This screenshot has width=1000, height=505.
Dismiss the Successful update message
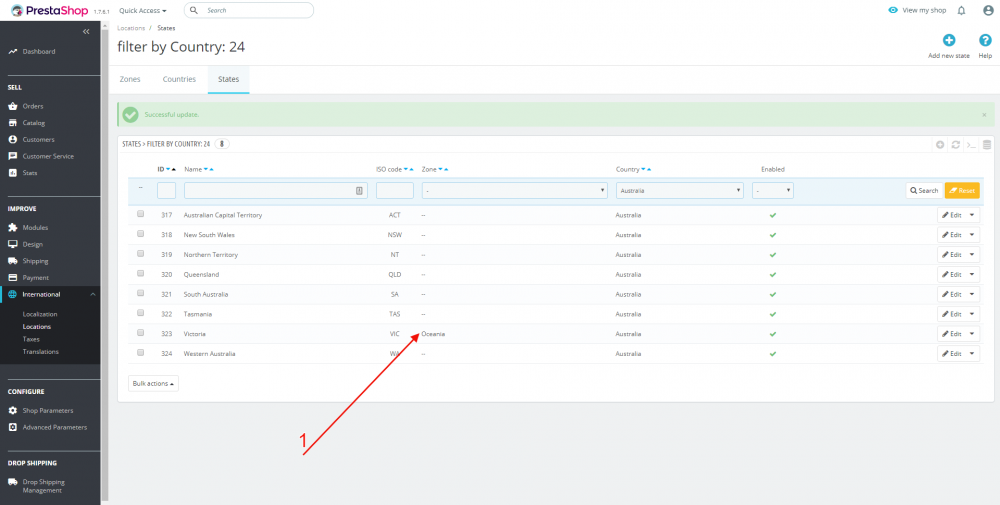pos(984,115)
